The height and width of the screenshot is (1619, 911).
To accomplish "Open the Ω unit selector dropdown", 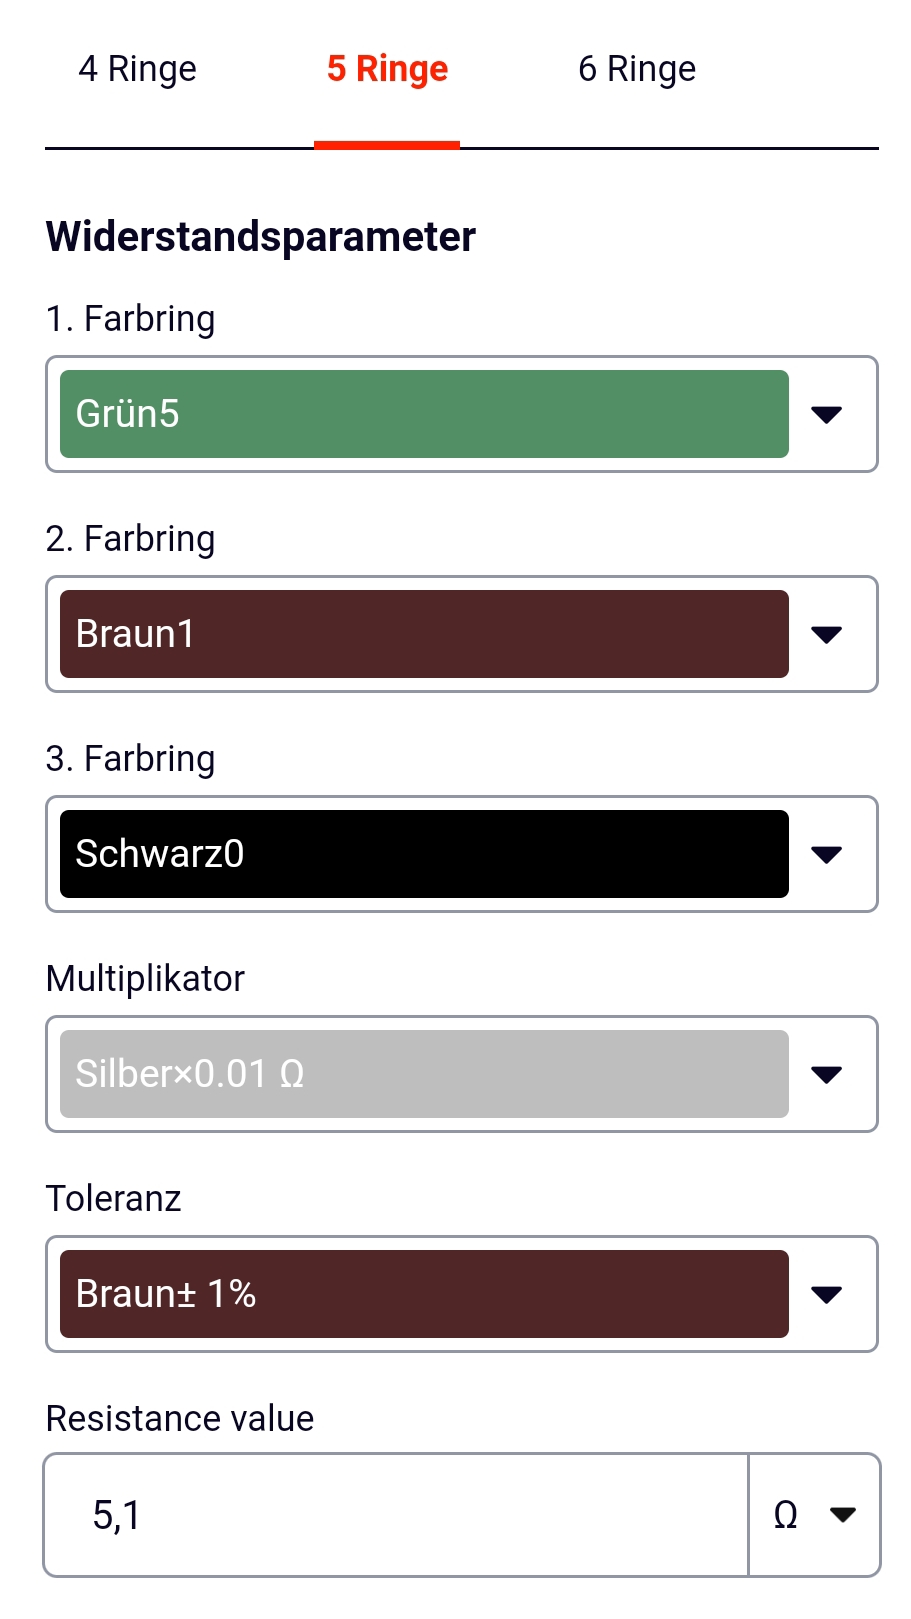I will pyautogui.click(x=814, y=1515).
